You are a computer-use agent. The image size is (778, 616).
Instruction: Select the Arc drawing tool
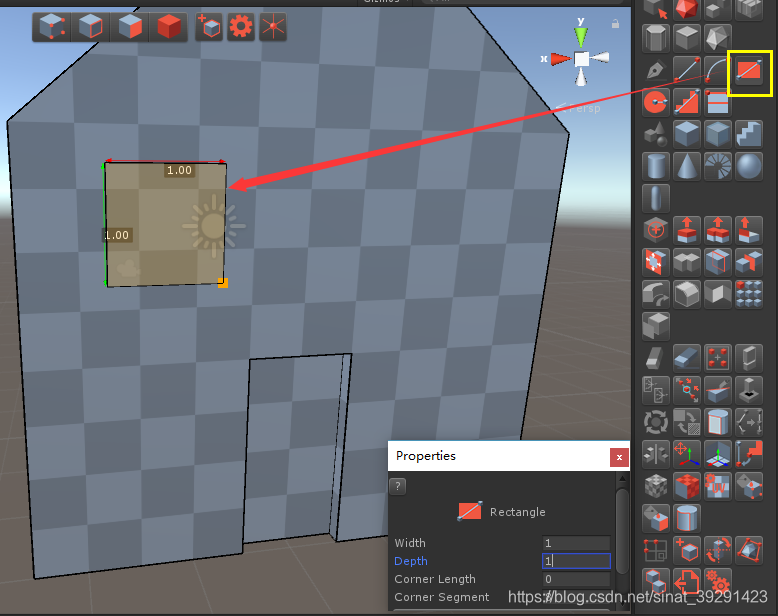click(717, 70)
